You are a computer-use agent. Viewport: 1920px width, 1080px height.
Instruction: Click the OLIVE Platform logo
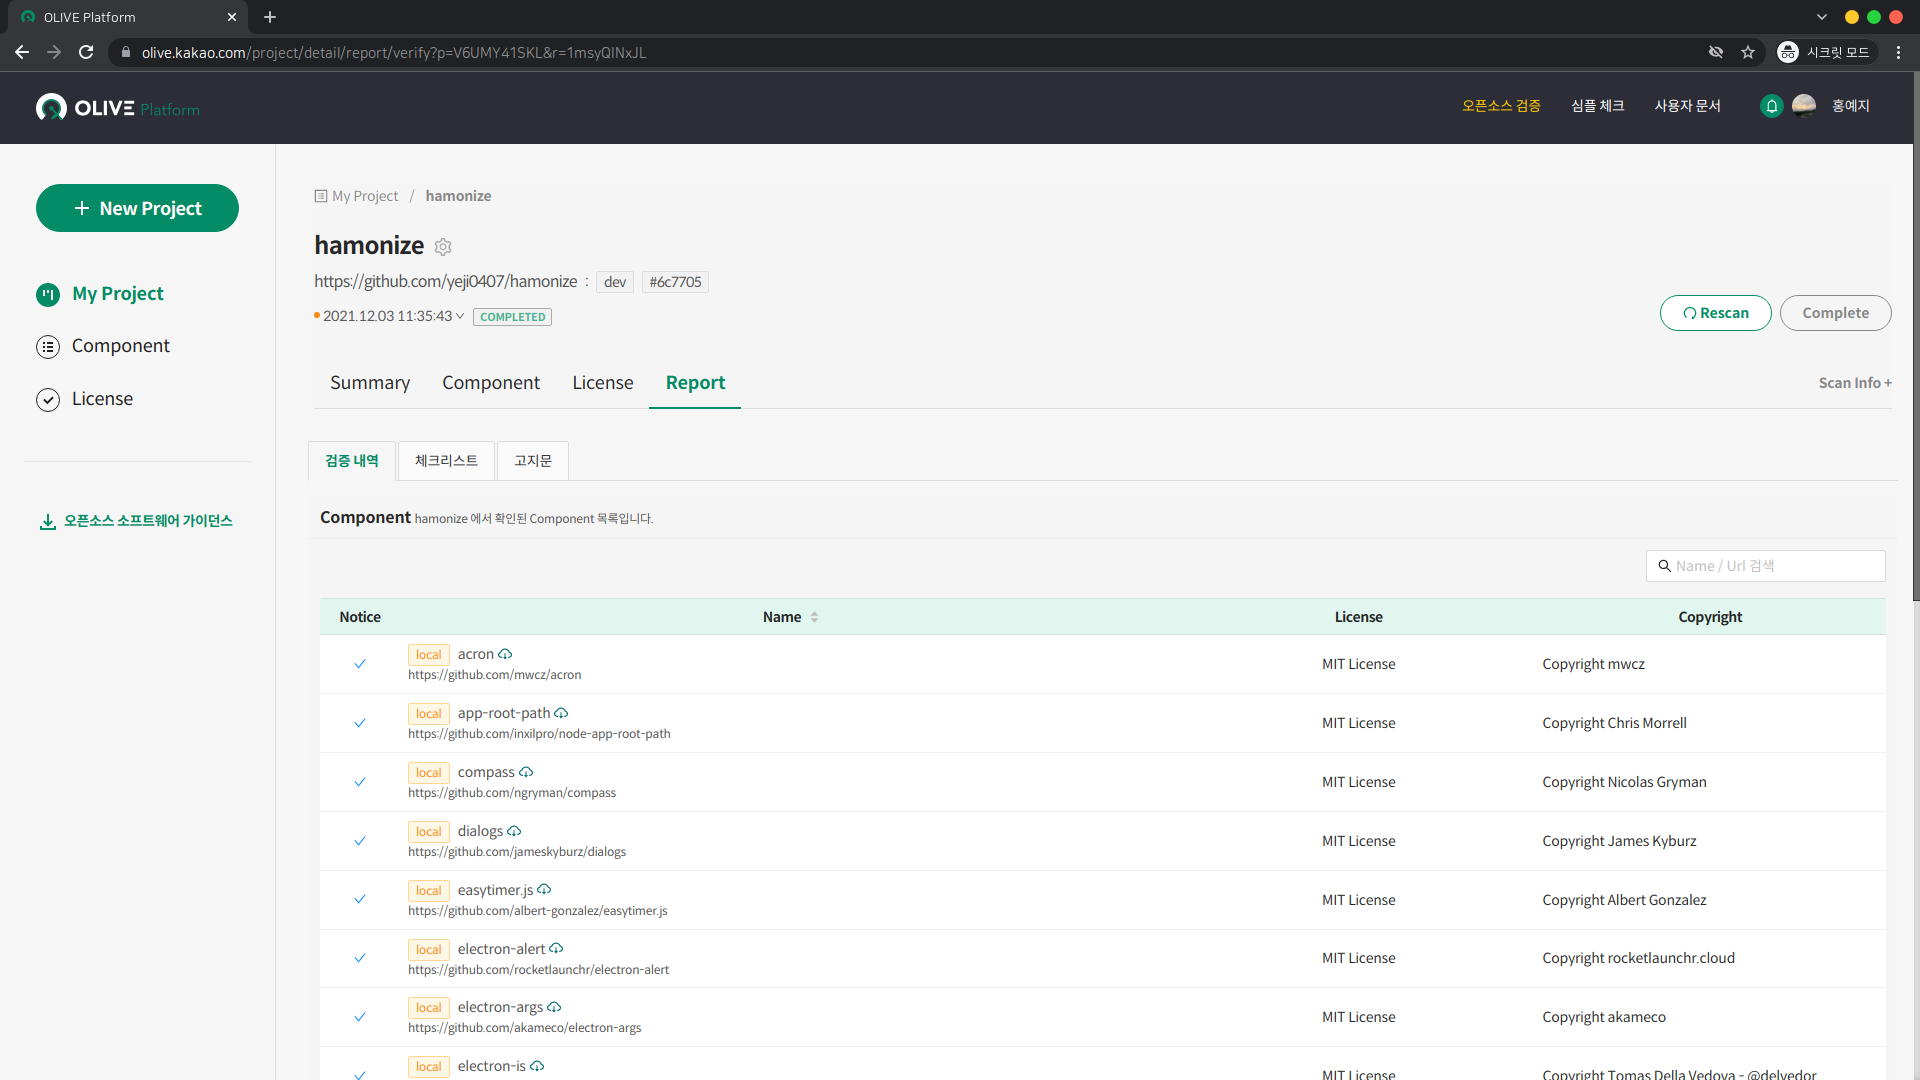[118, 108]
